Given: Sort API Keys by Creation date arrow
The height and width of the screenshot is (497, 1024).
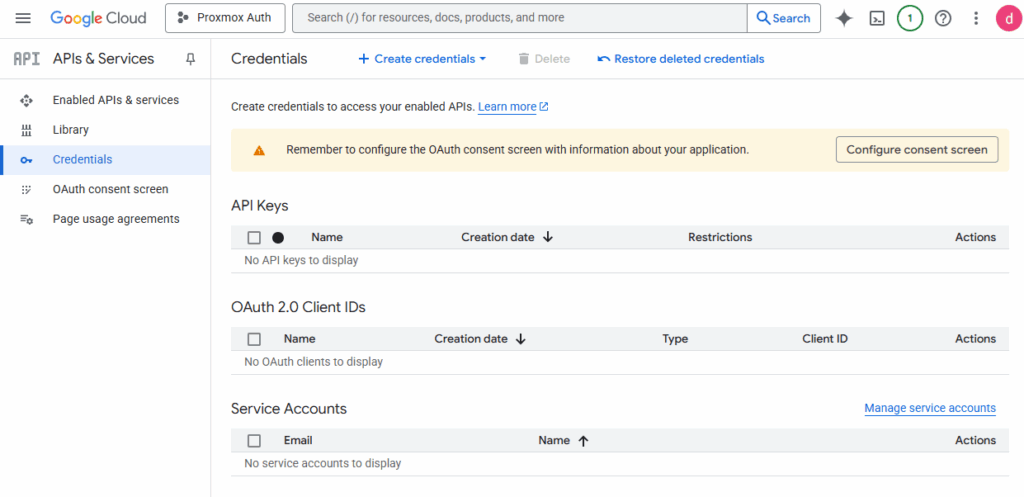Looking at the screenshot, I should [548, 237].
